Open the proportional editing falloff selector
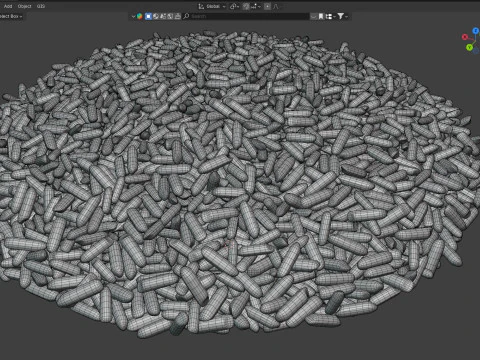The width and height of the screenshot is (480, 360). pyautogui.click(x=276, y=6)
